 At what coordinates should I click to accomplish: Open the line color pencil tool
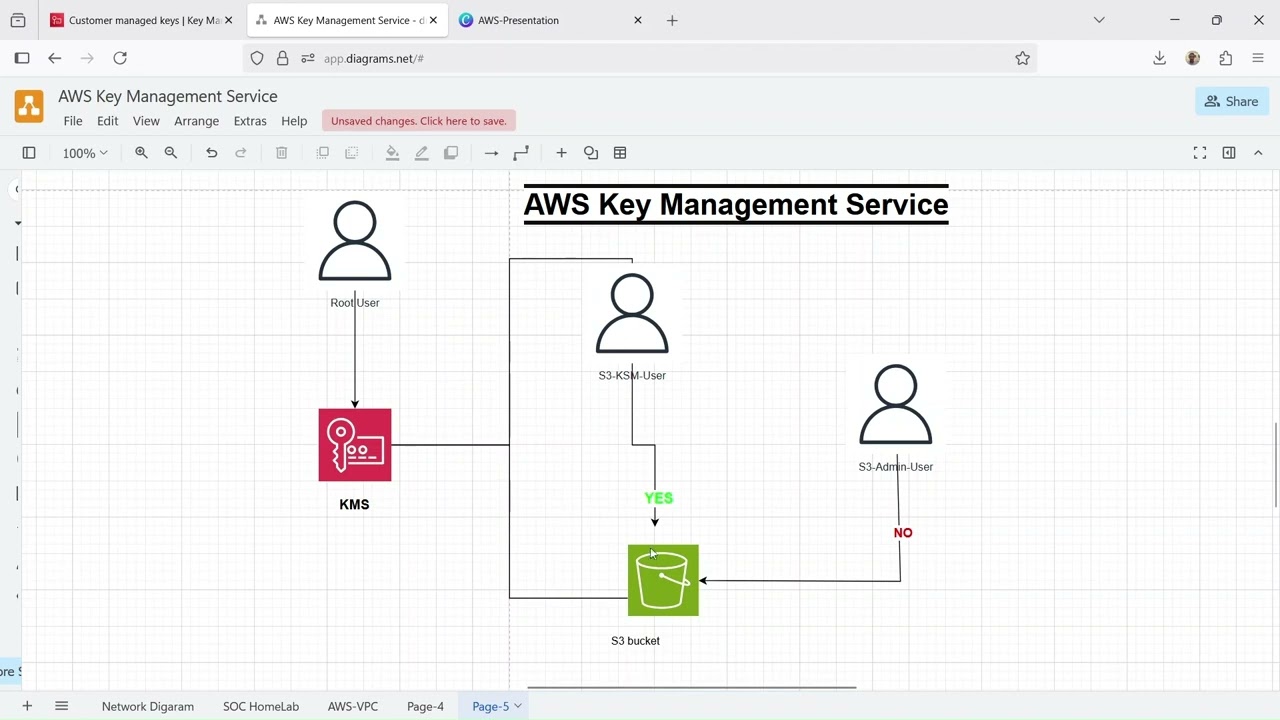(x=422, y=153)
